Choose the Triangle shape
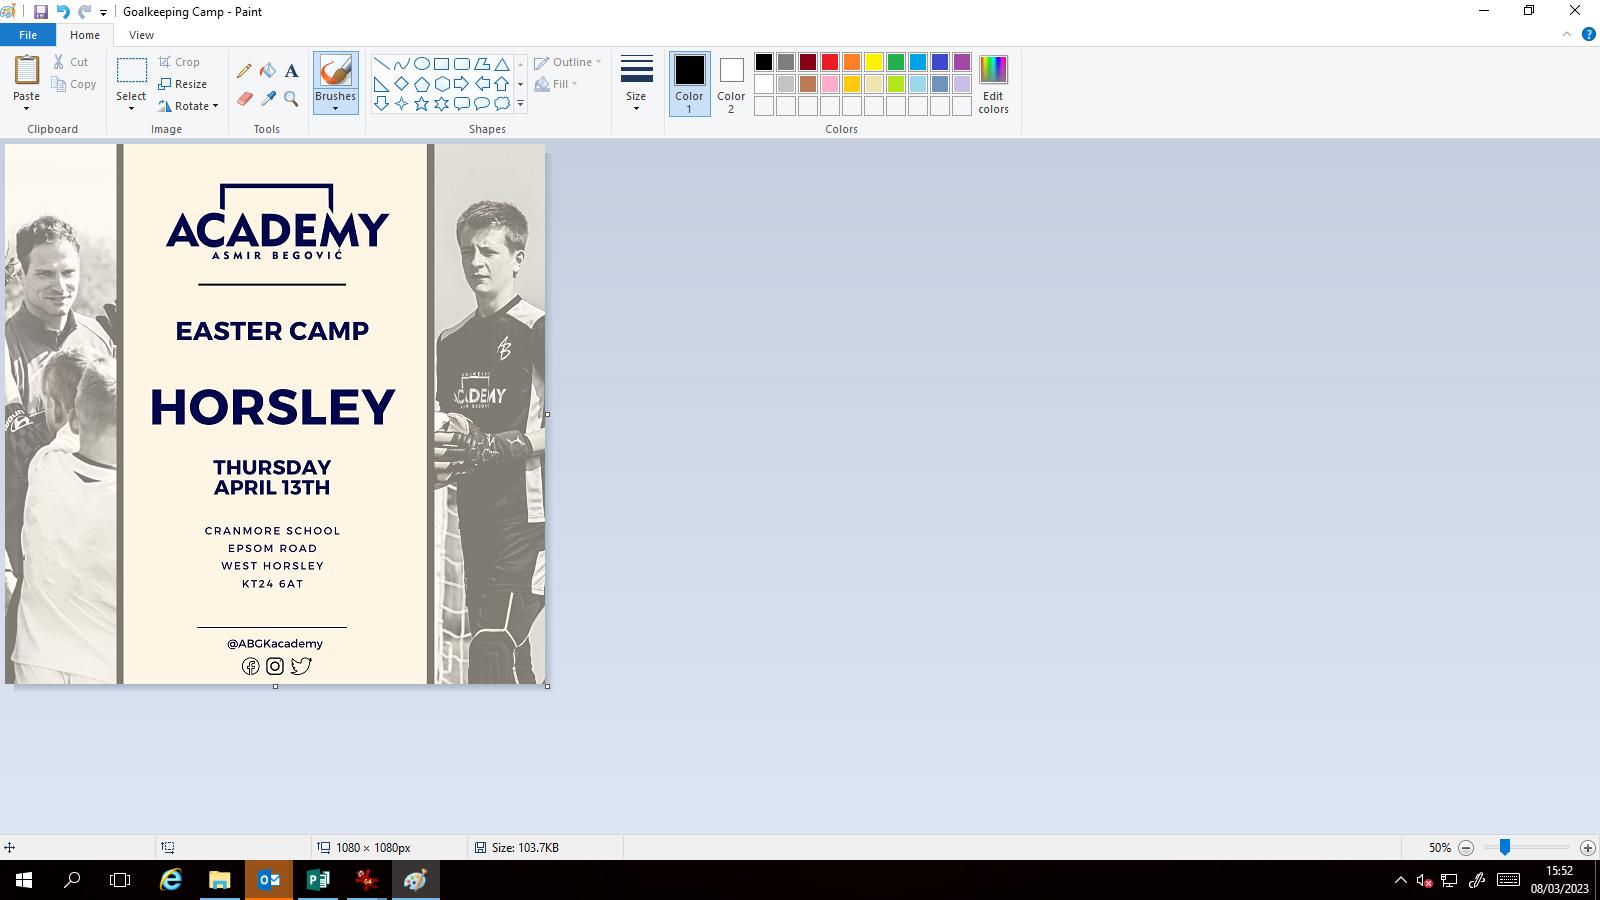This screenshot has width=1600, height=900. [x=502, y=64]
